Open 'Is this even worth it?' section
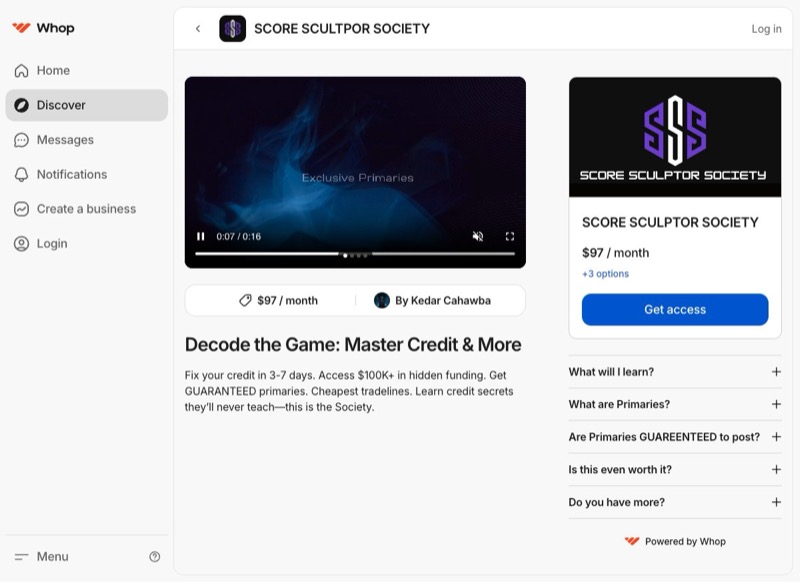This screenshot has height=582, width=800. pyautogui.click(x=674, y=469)
